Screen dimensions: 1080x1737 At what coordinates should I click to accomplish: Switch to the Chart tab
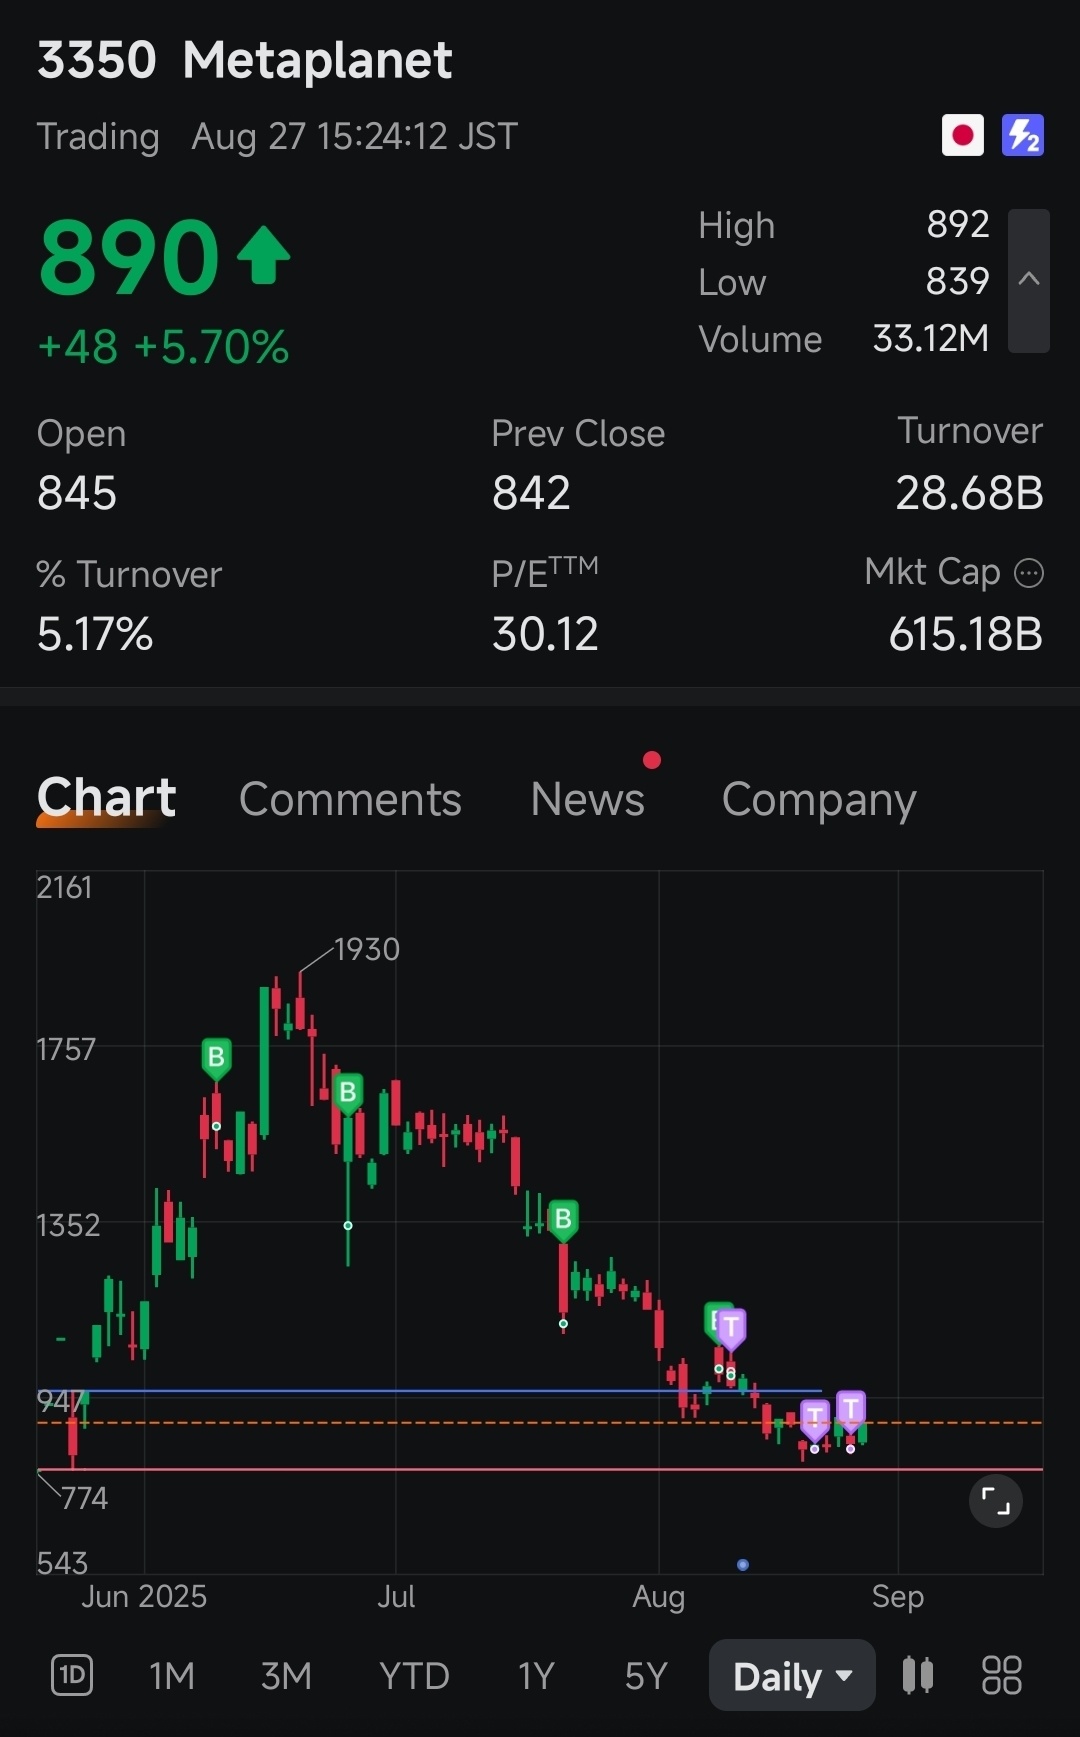pos(106,798)
